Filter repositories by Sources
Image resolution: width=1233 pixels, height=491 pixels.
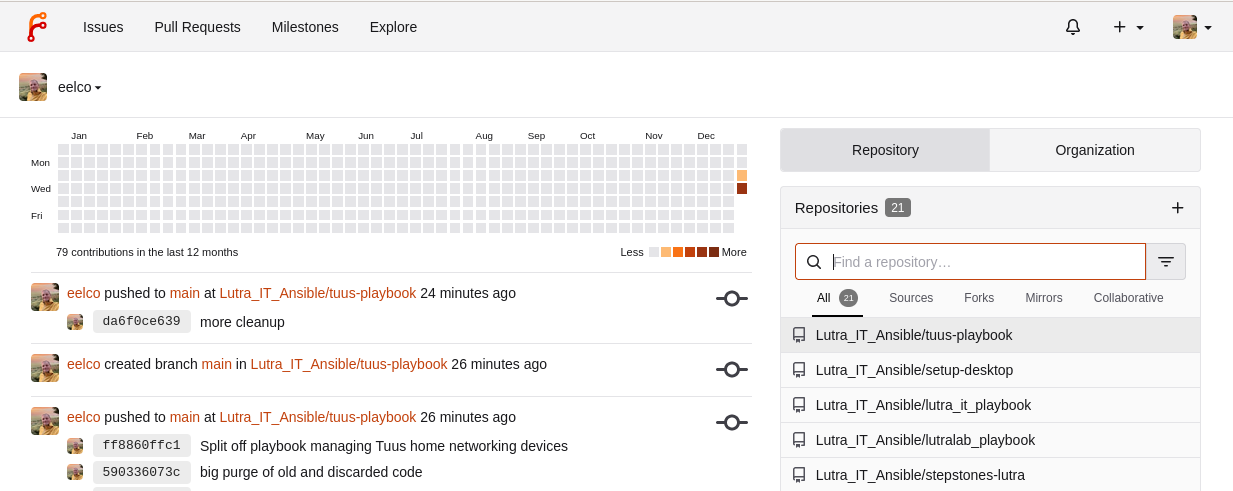click(x=910, y=298)
